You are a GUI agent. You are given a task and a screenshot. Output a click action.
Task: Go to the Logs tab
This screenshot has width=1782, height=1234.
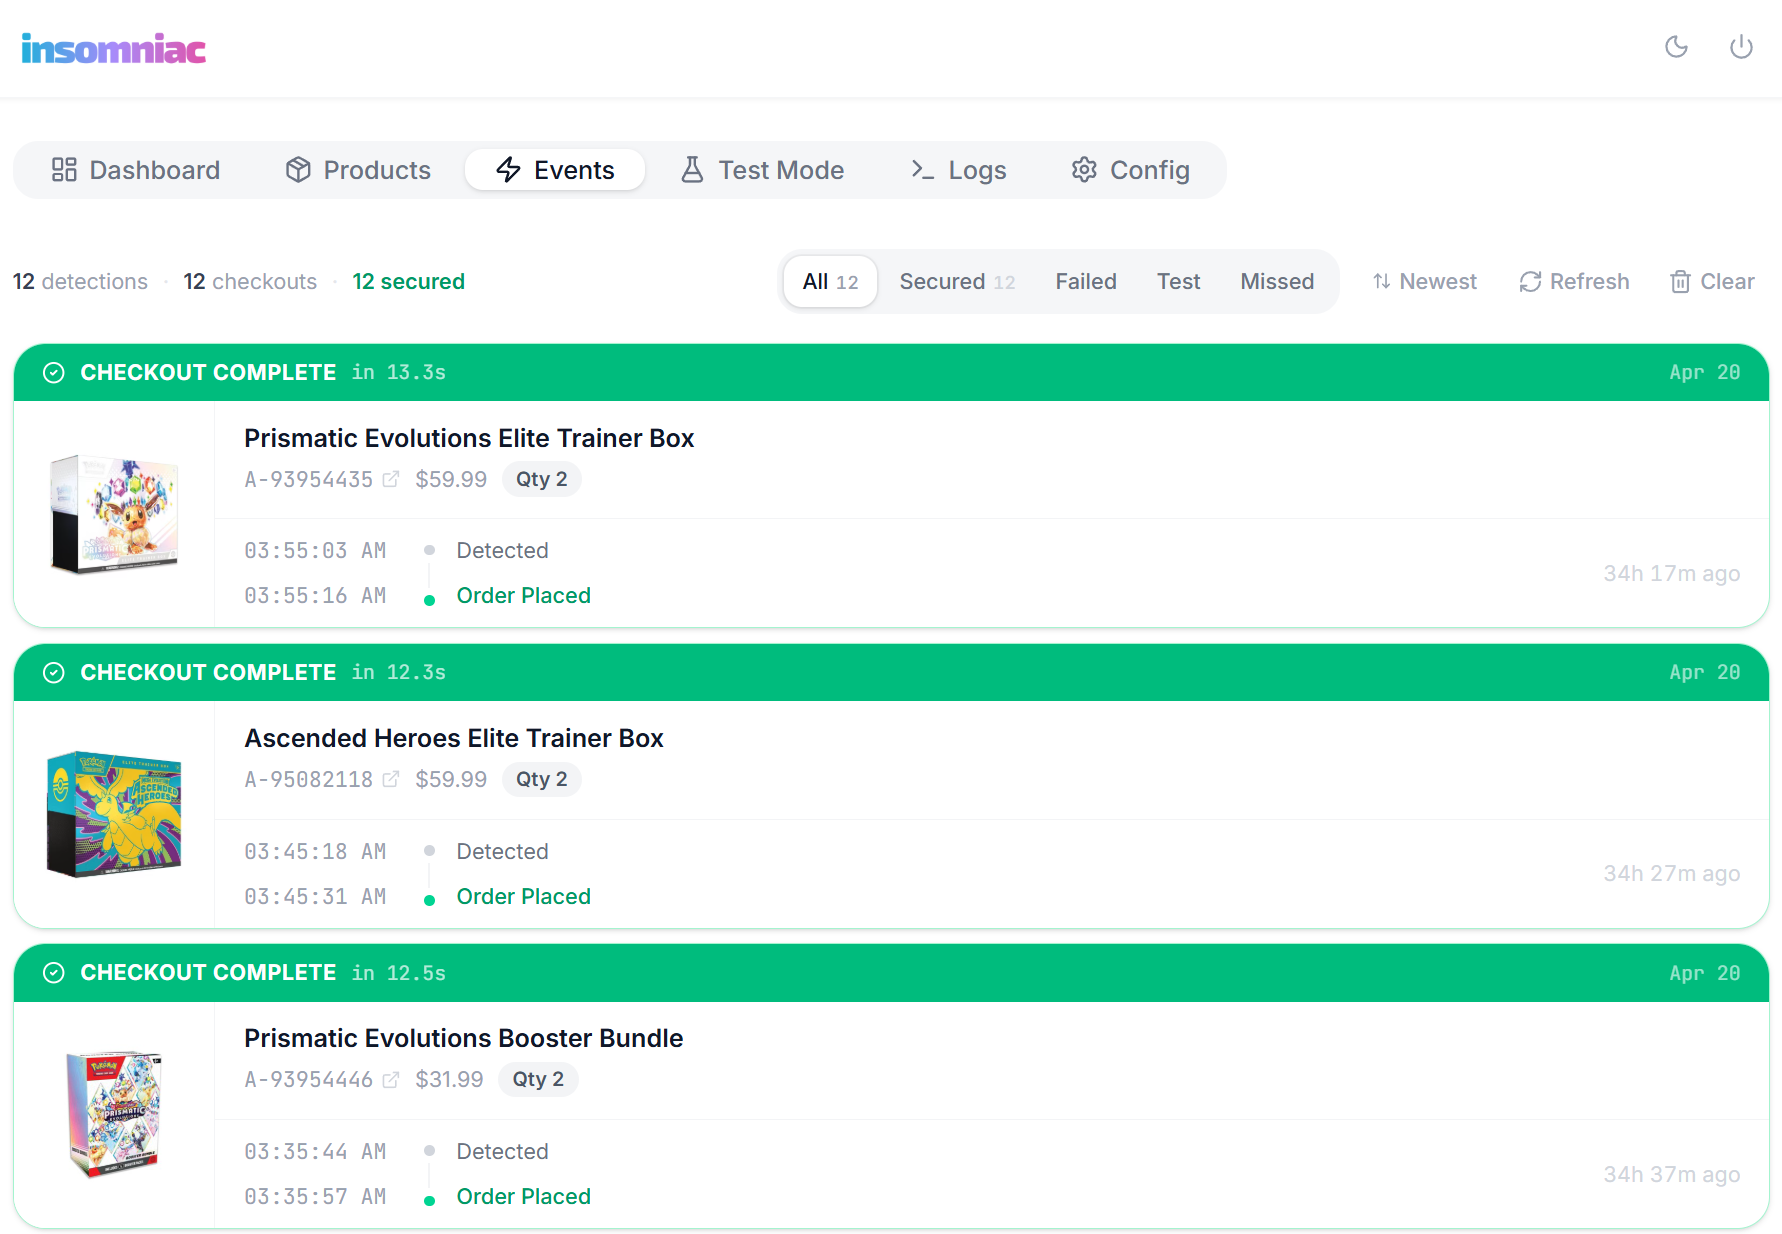[958, 170]
